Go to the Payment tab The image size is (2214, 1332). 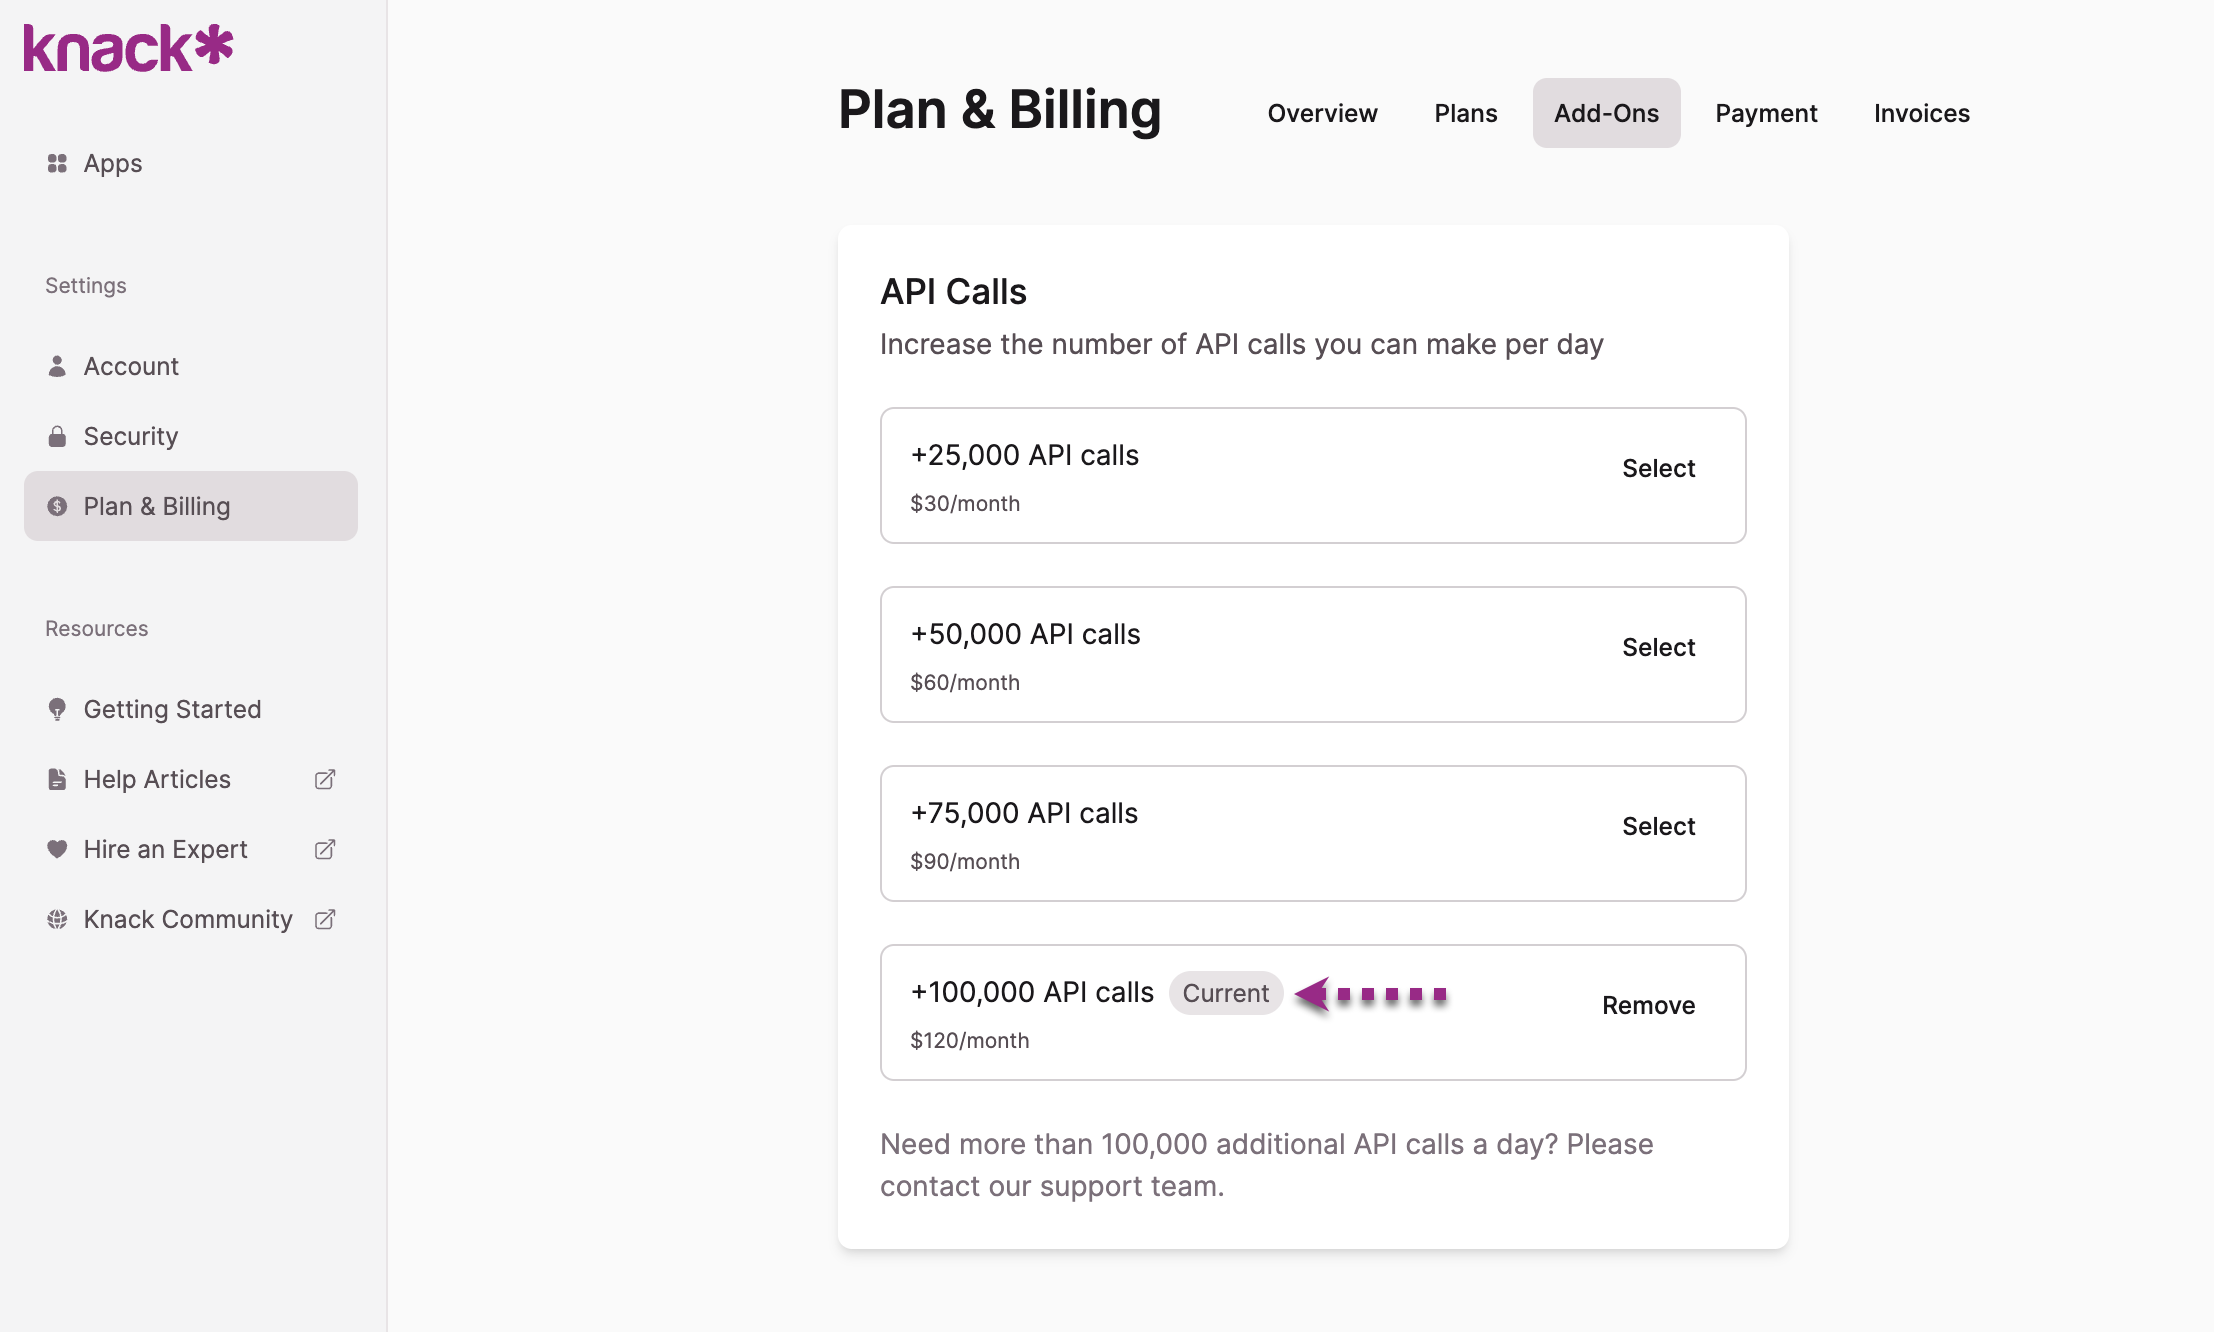1766,113
